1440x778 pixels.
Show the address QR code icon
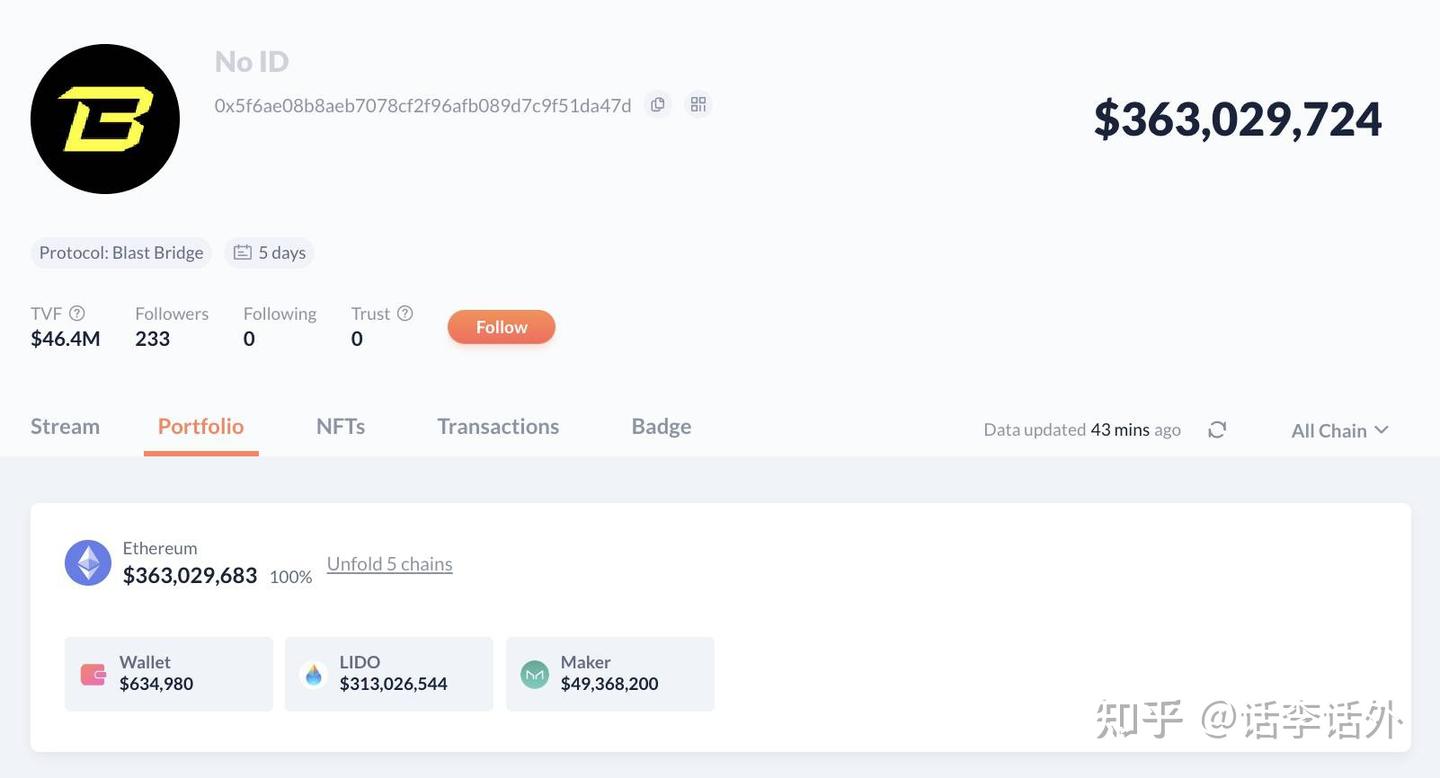[x=698, y=104]
